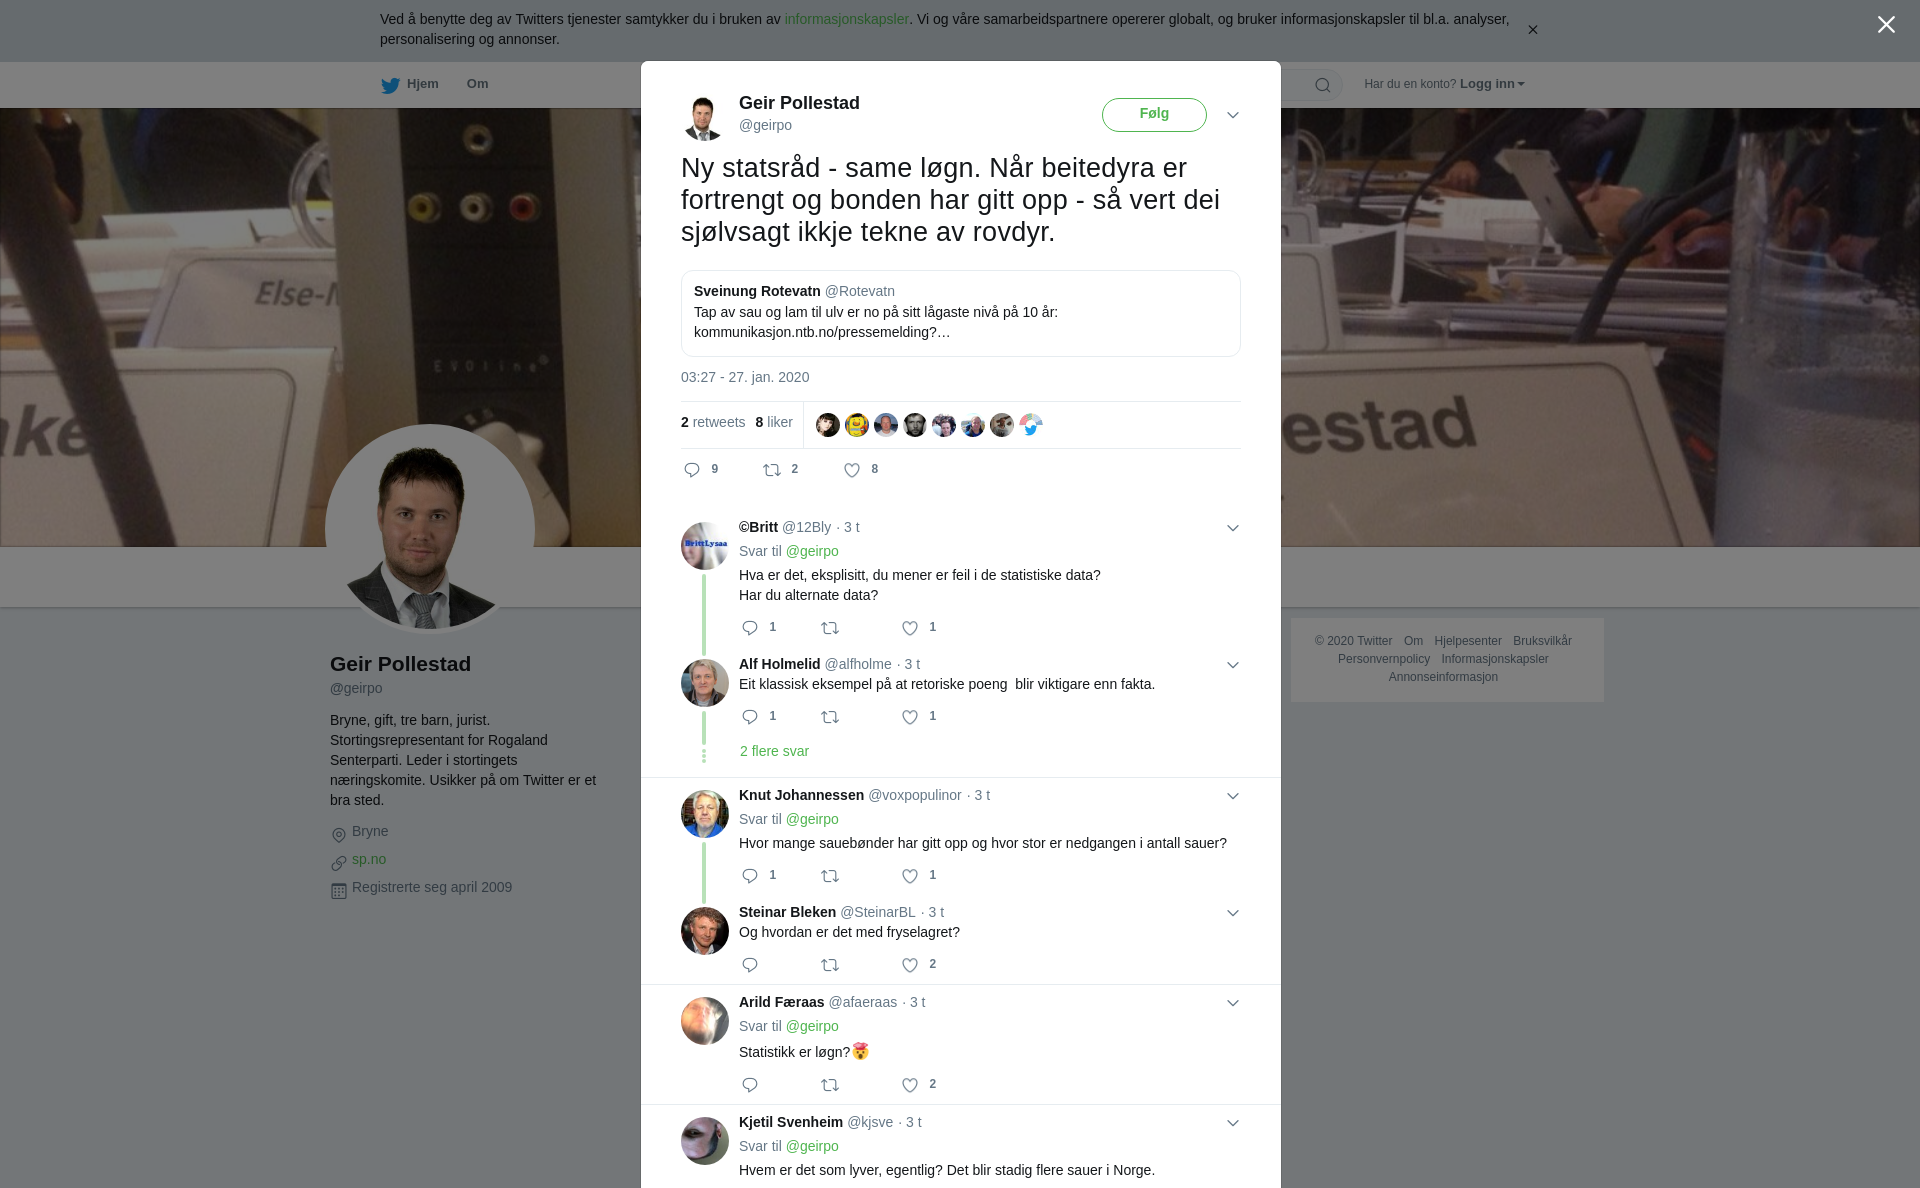Click the reply icon under main tweet
The width and height of the screenshot is (1920, 1188).
[x=692, y=470]
